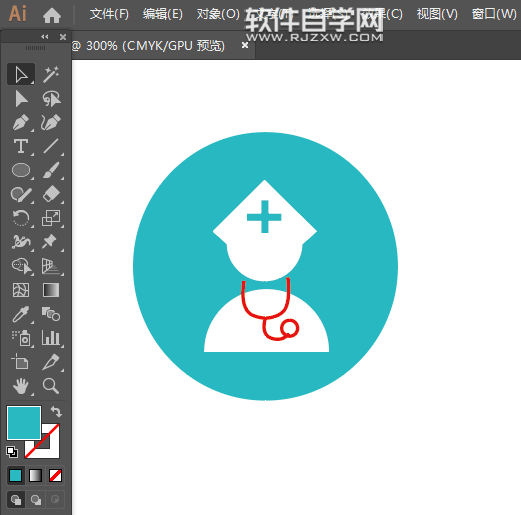Select the Selection tool (black arrow)
The width and height of the screenshot is (521, 515).
tap(21, 74)
